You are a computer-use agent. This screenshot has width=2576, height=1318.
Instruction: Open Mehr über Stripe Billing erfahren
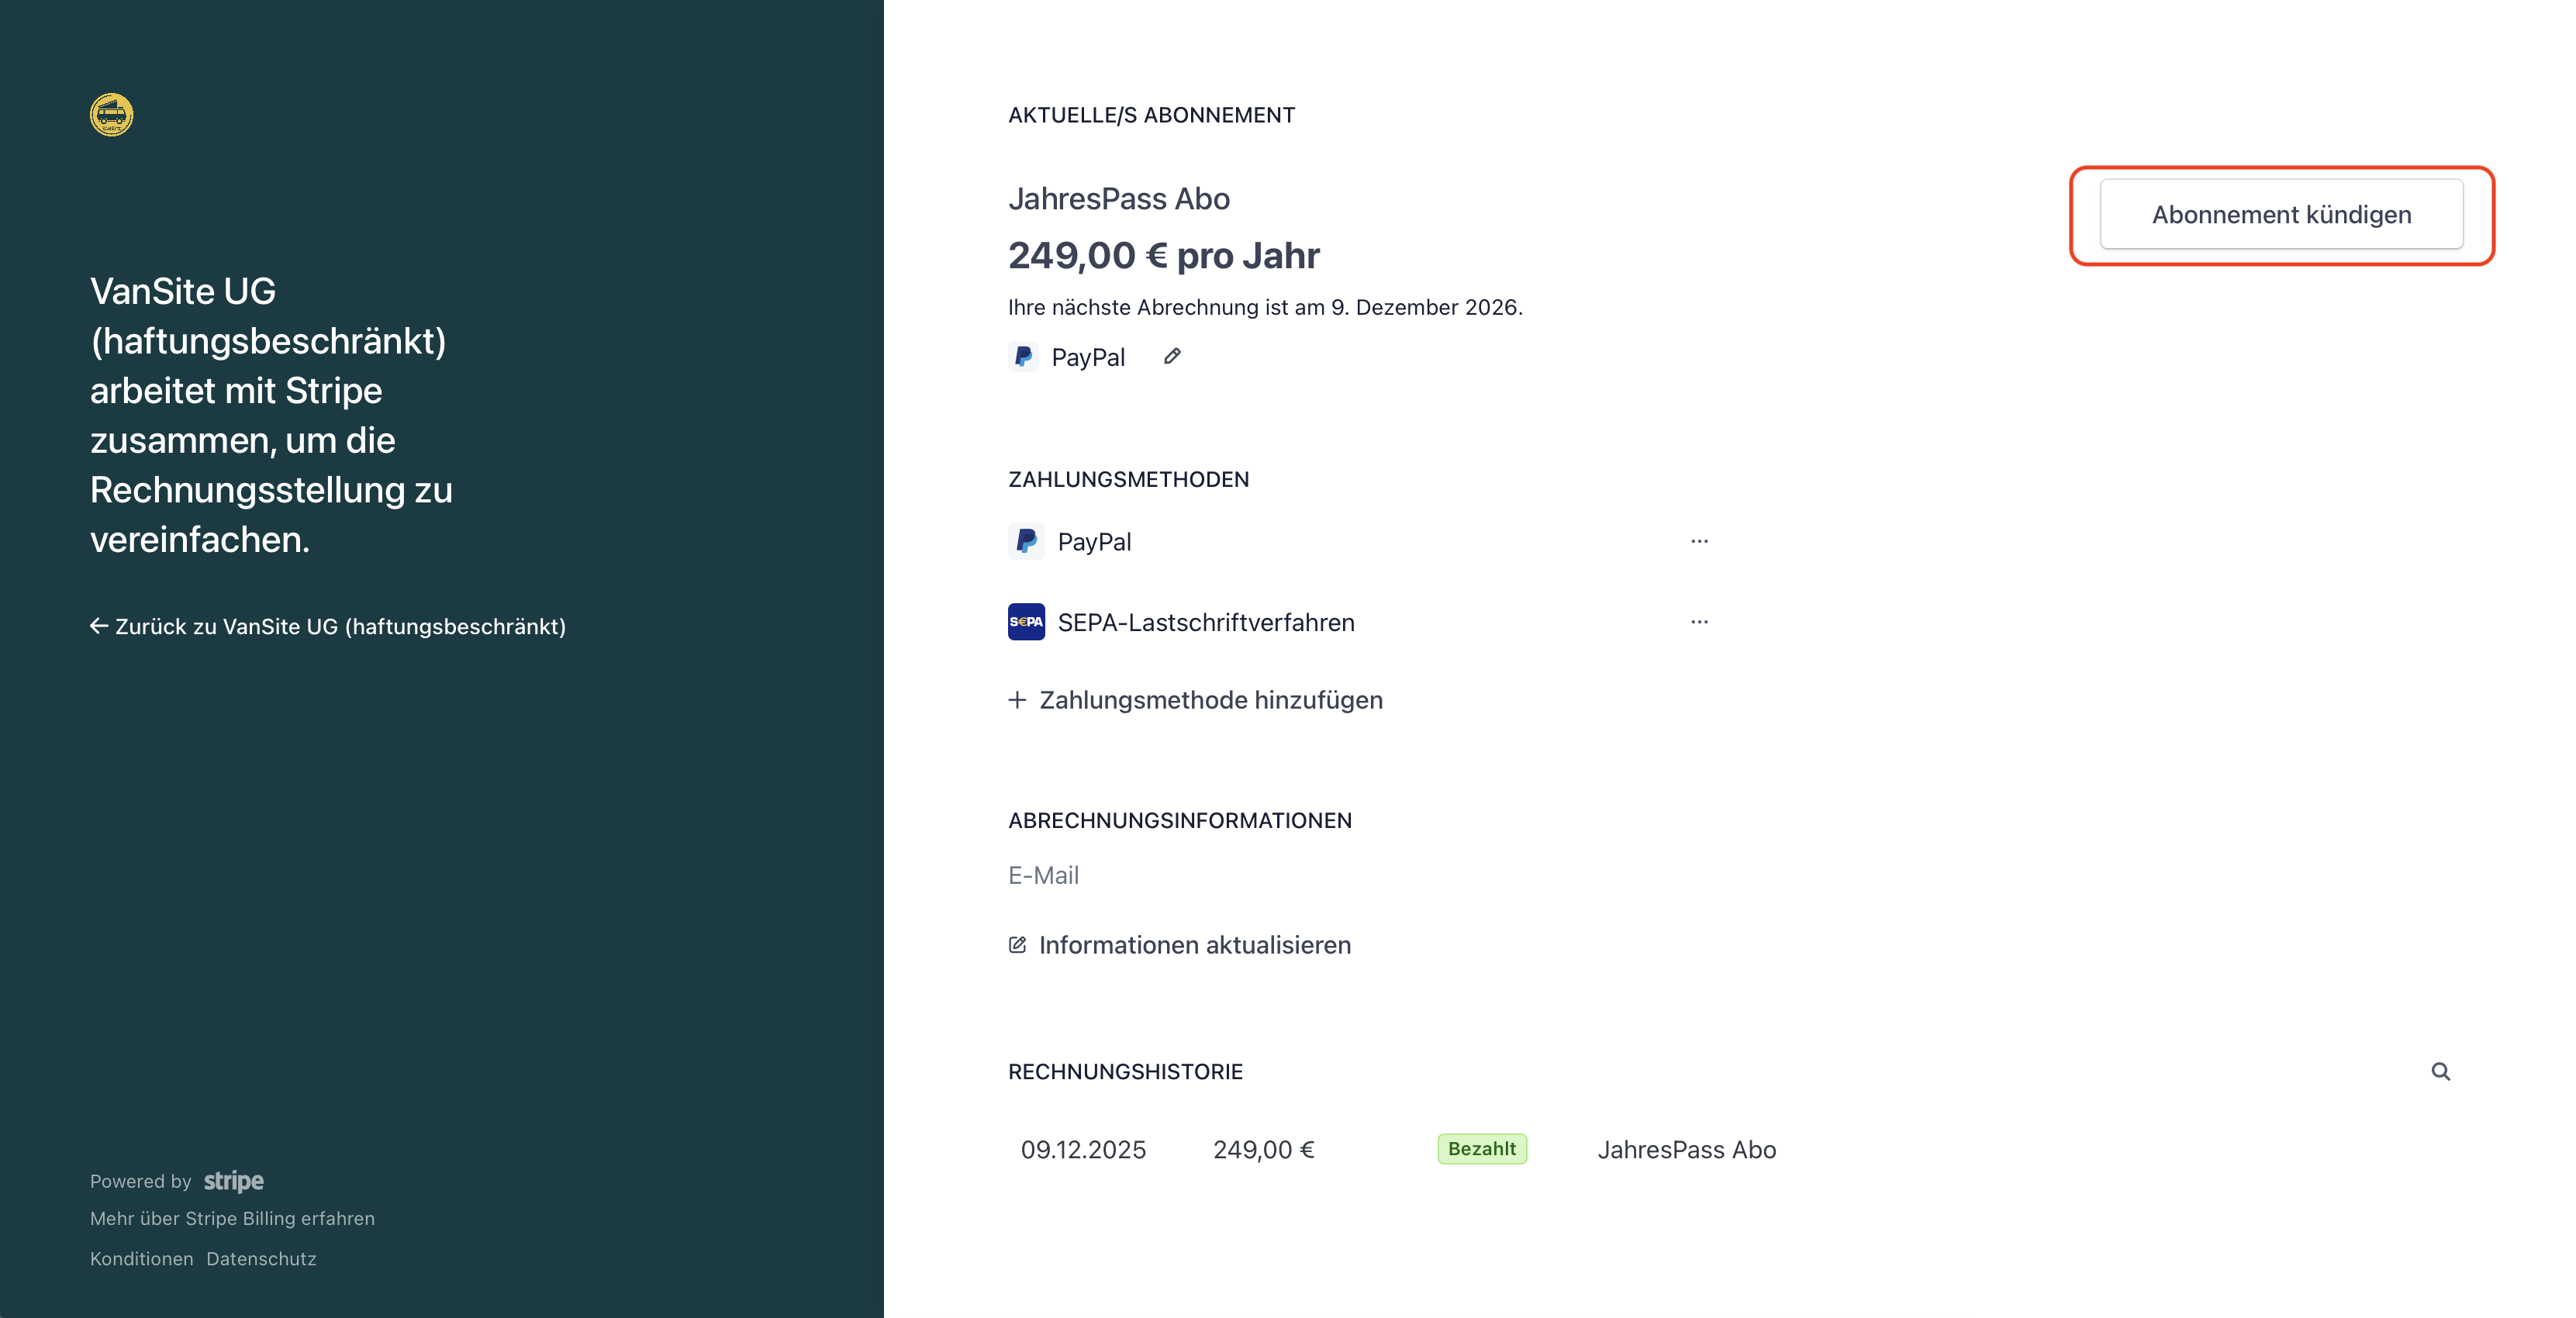tap(232, 1218)
